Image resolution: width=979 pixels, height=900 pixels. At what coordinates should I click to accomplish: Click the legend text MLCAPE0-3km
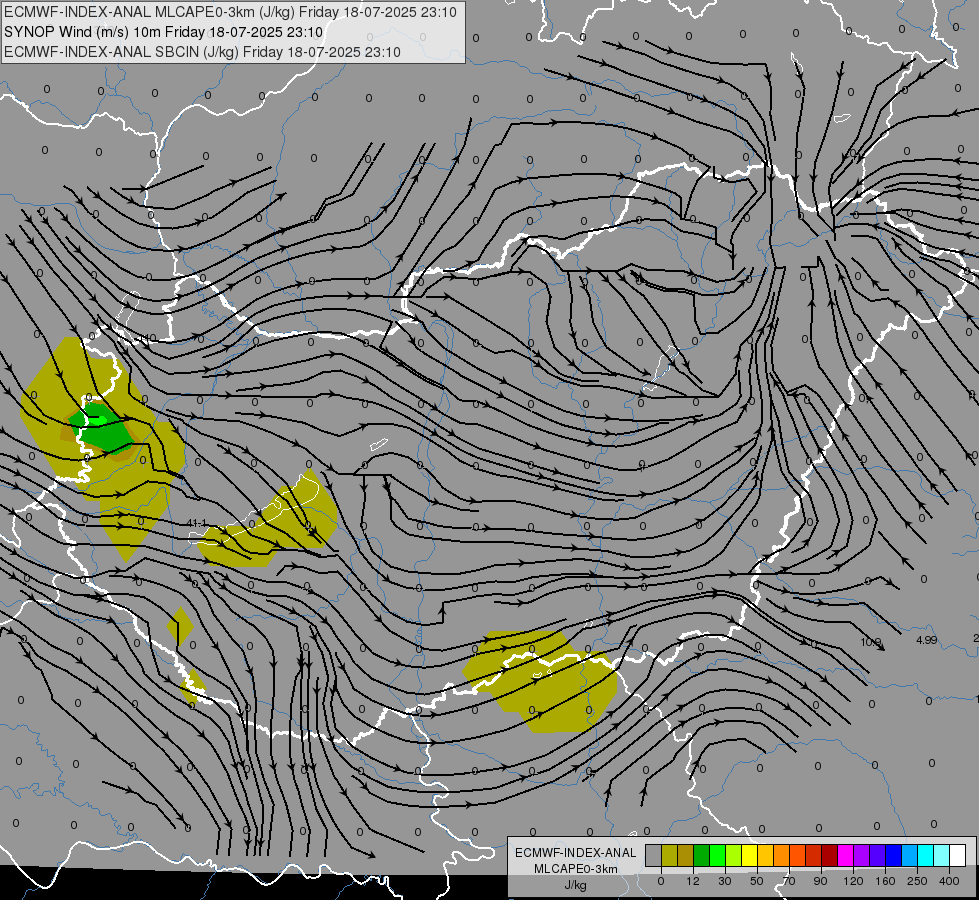575,869
